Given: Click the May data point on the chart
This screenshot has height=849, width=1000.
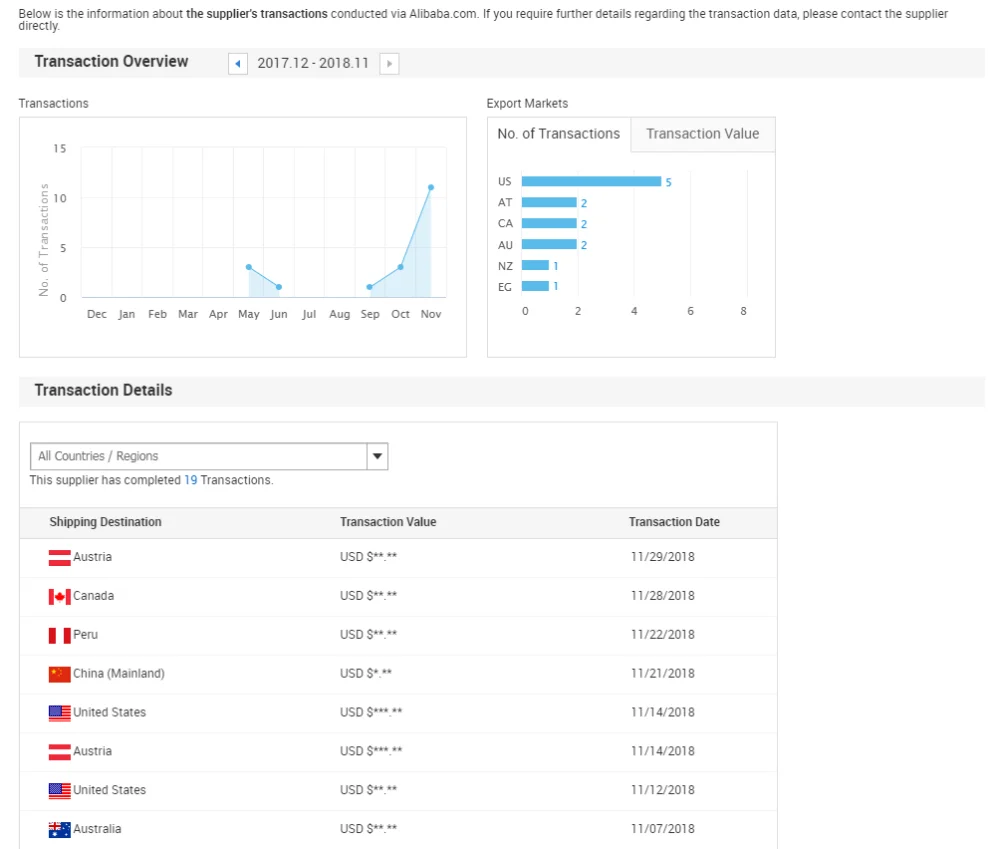Looking at the screenshot, I should (x=249, y=267).
